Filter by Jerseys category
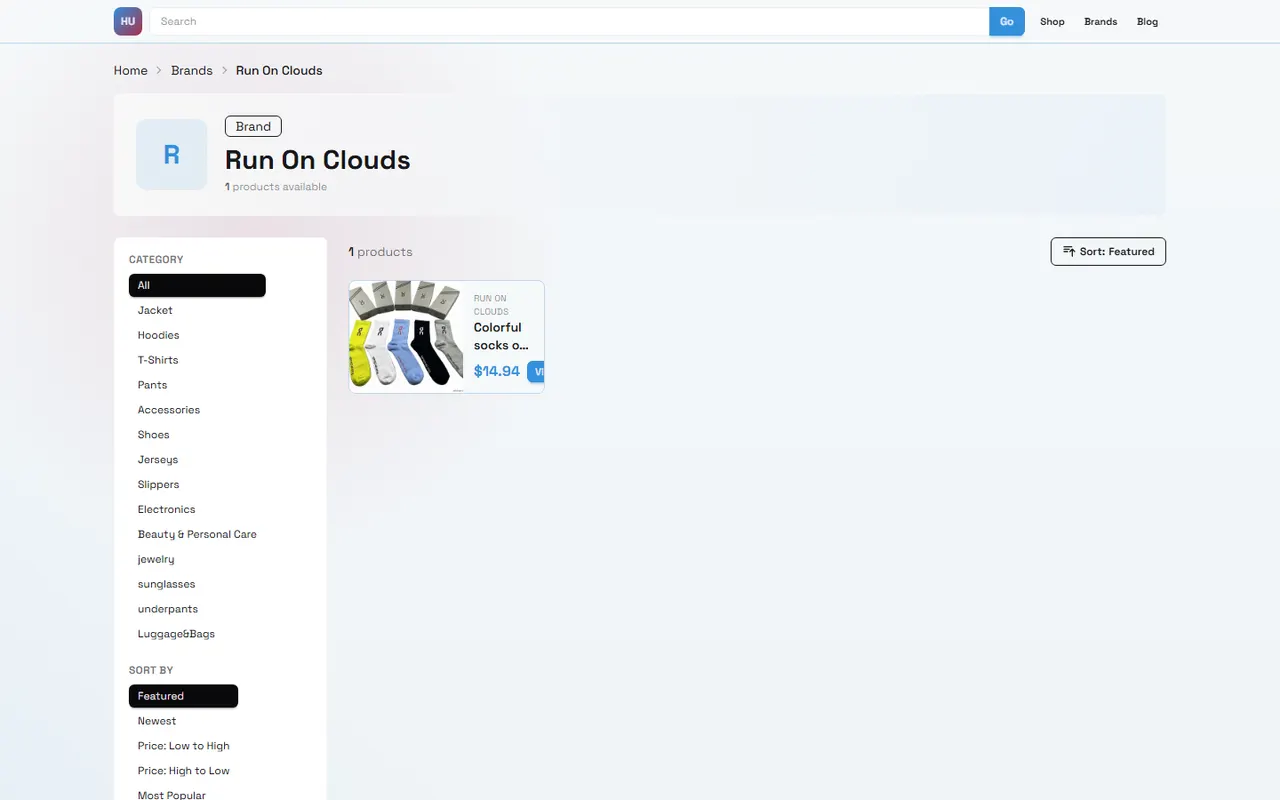The image size is (1280, 800). [158, 460]
